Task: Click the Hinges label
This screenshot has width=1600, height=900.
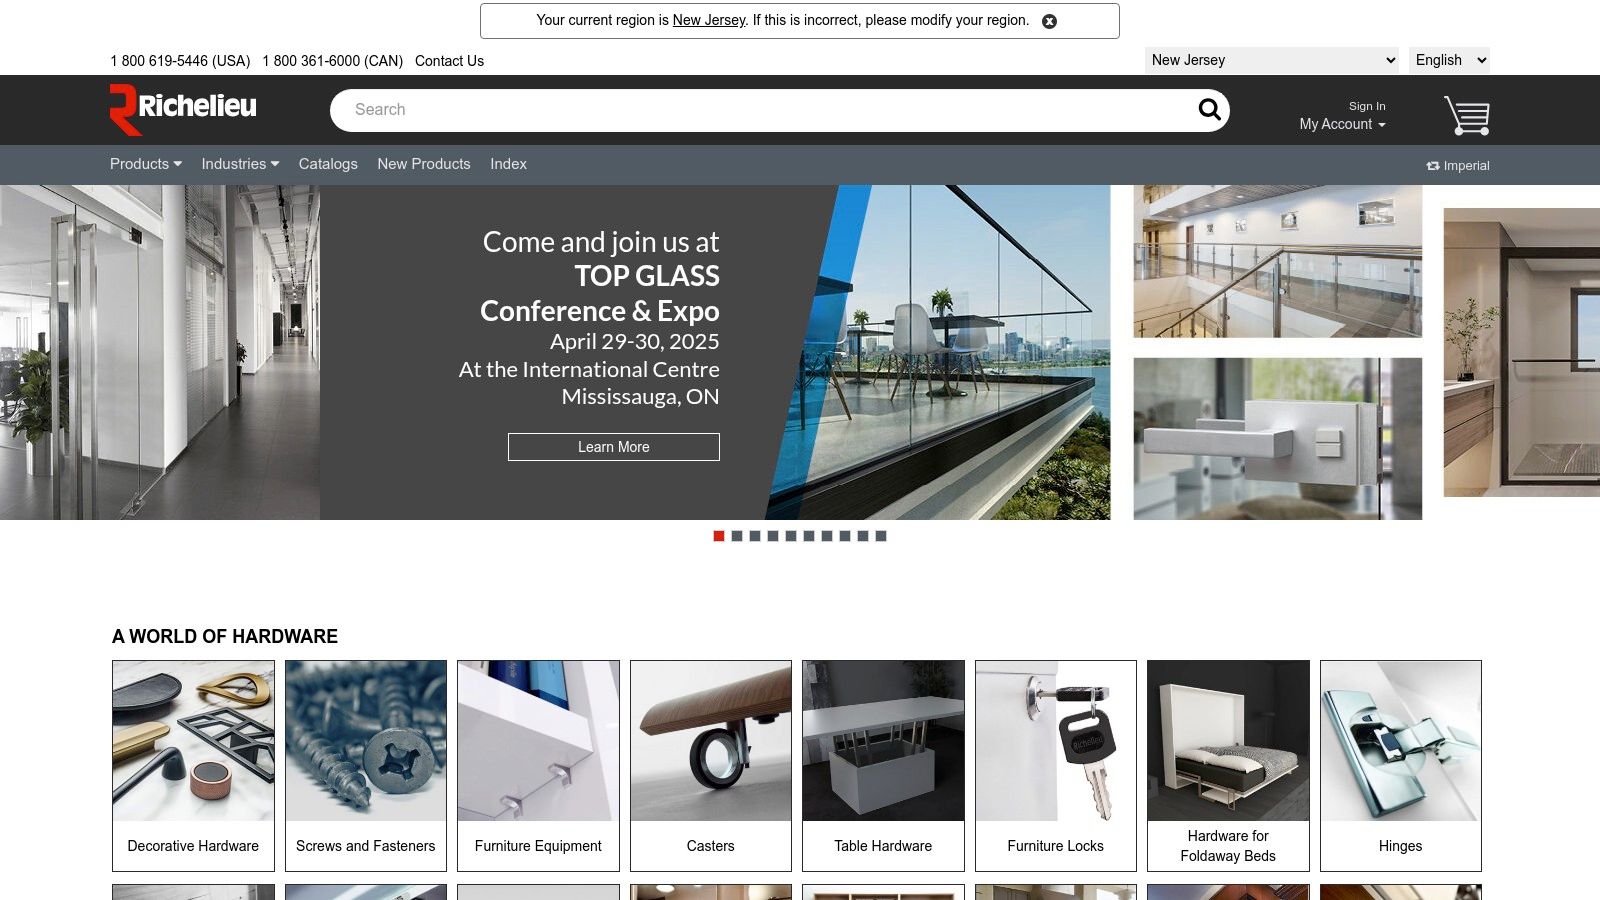Action: (1401, 846)
